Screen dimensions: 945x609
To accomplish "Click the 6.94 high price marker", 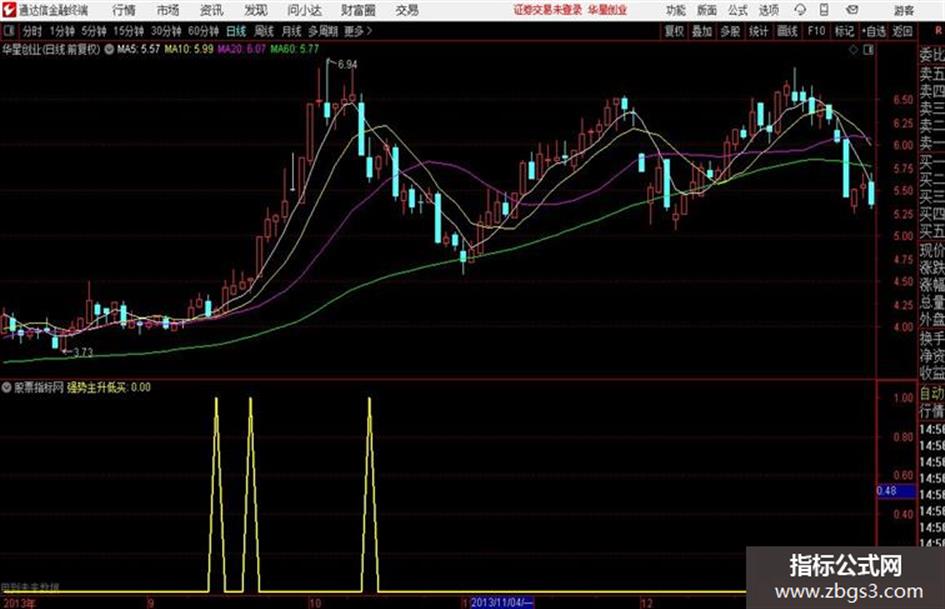I will 347,64.
